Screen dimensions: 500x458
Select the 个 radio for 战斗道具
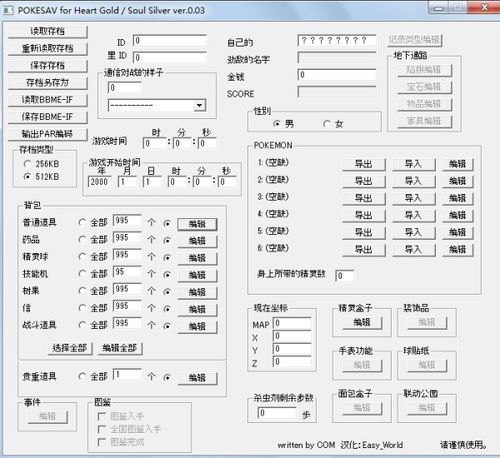167,326
